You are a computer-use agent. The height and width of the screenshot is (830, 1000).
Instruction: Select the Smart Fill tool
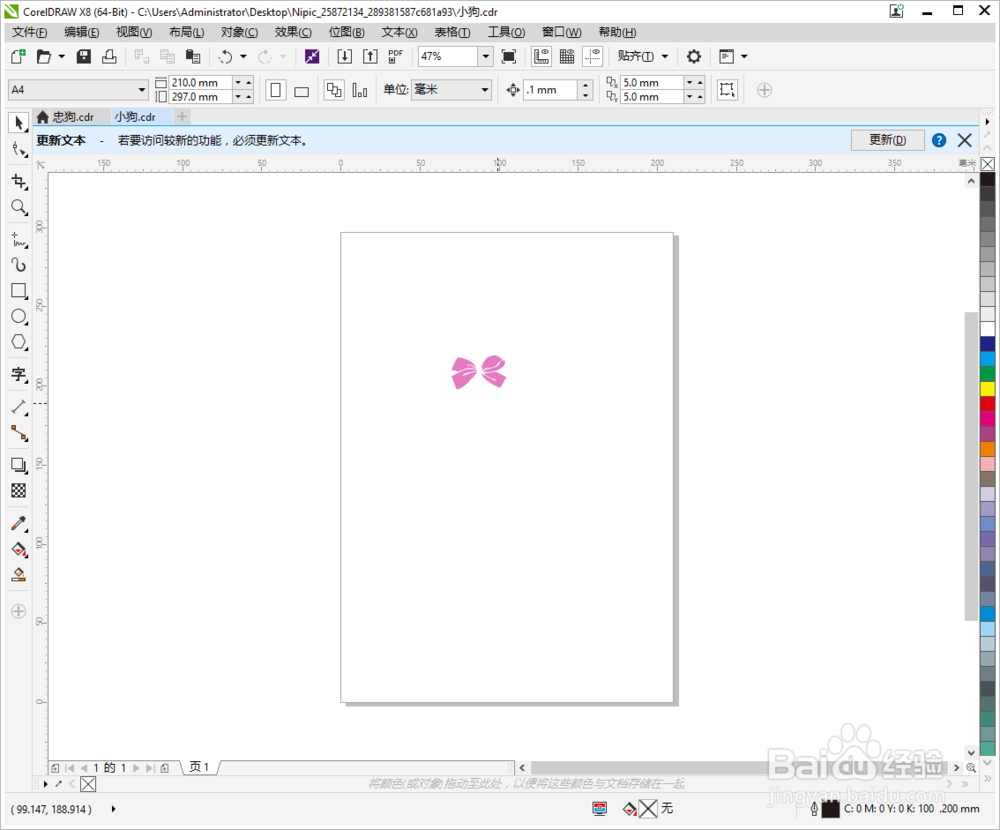point(18,575)
